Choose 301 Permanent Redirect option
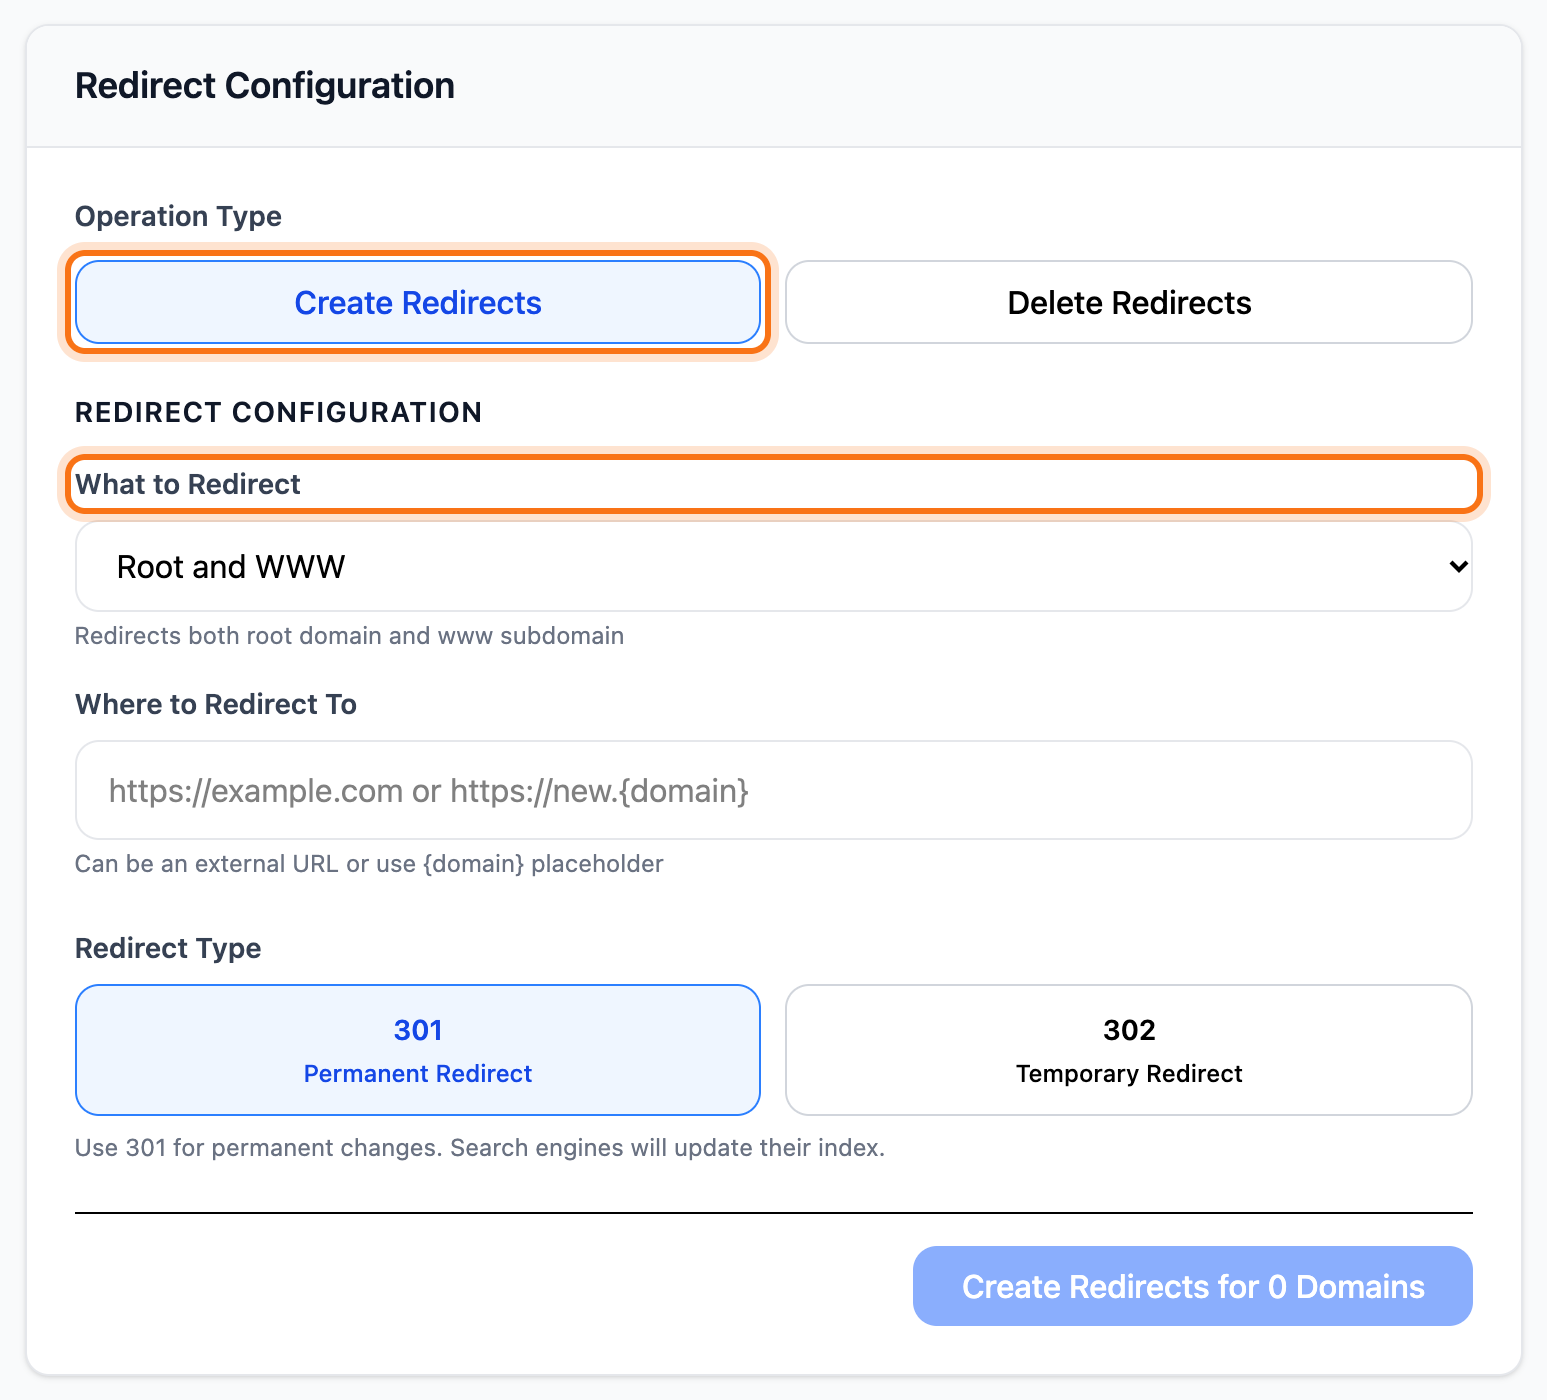This screenshot has width=1547, height=1400. pyautogui.click(x=418, y=1050)
